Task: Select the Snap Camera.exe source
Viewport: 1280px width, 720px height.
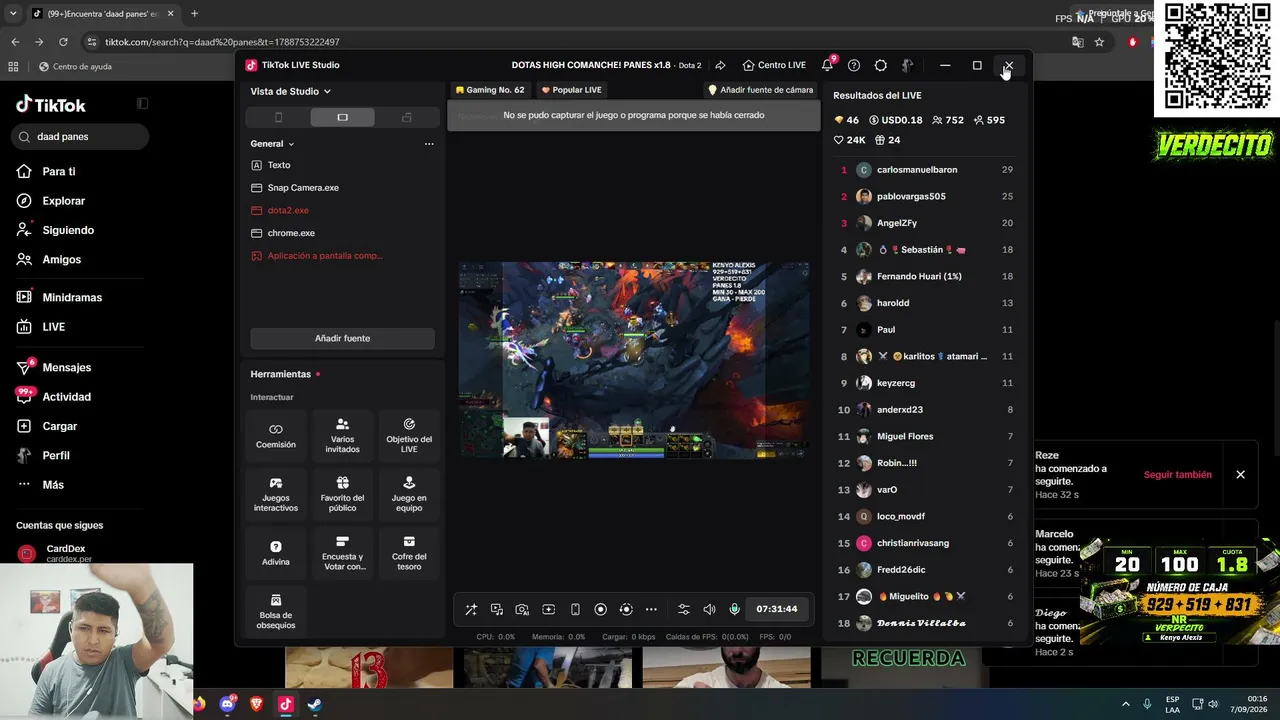Action: 342,188
